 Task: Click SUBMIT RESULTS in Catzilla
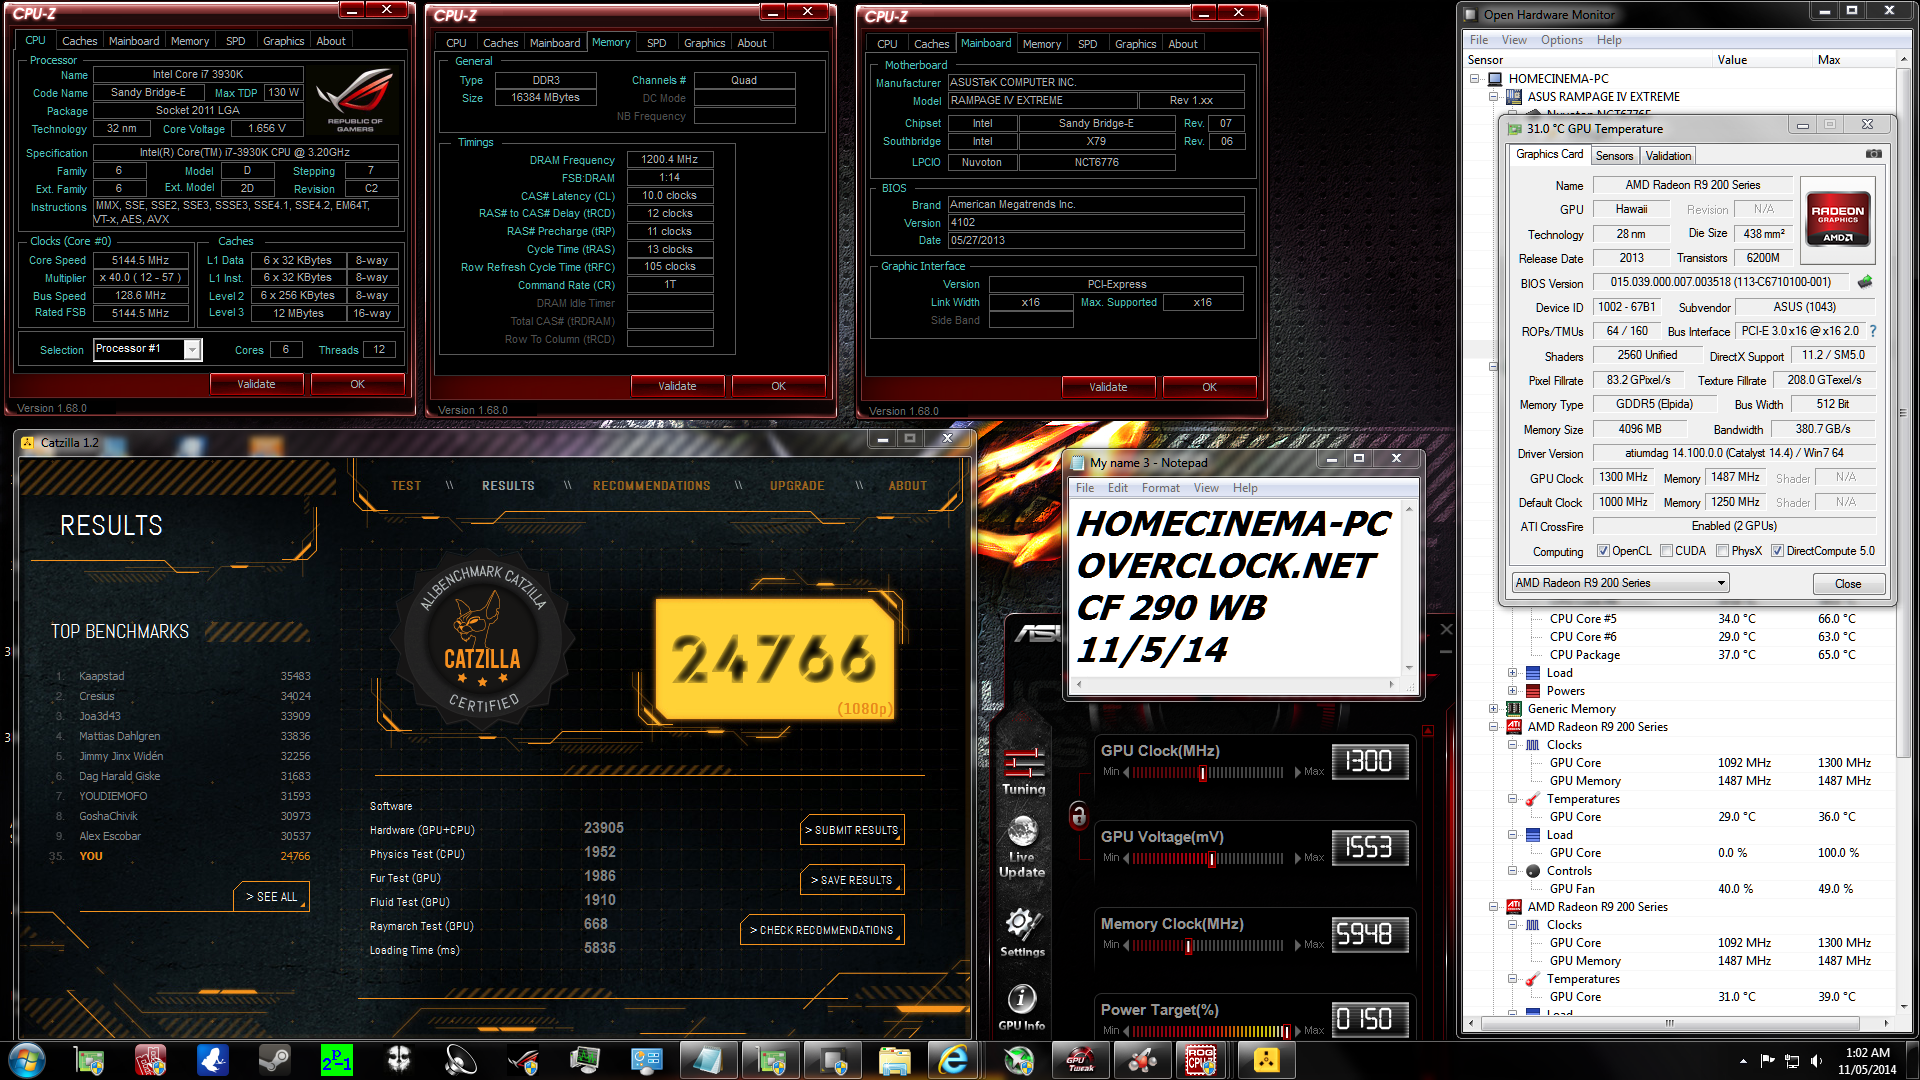852,830
